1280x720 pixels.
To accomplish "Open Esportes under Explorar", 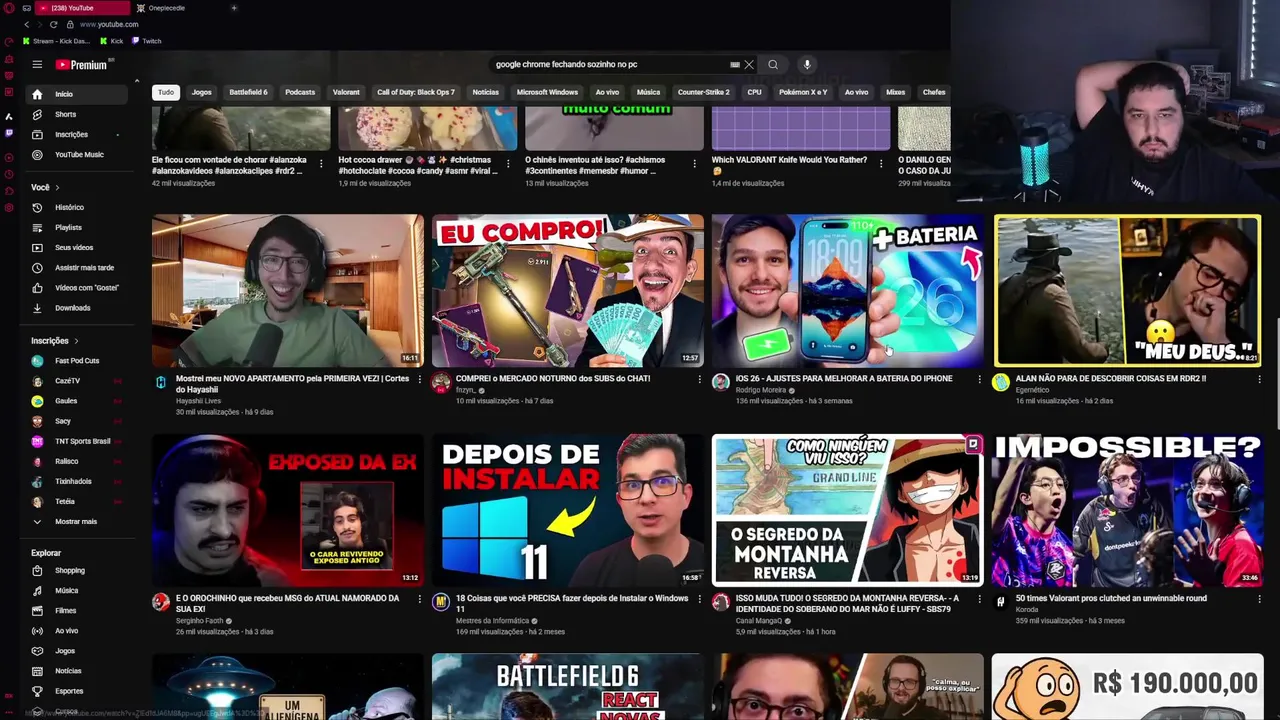I will (69, 691).
